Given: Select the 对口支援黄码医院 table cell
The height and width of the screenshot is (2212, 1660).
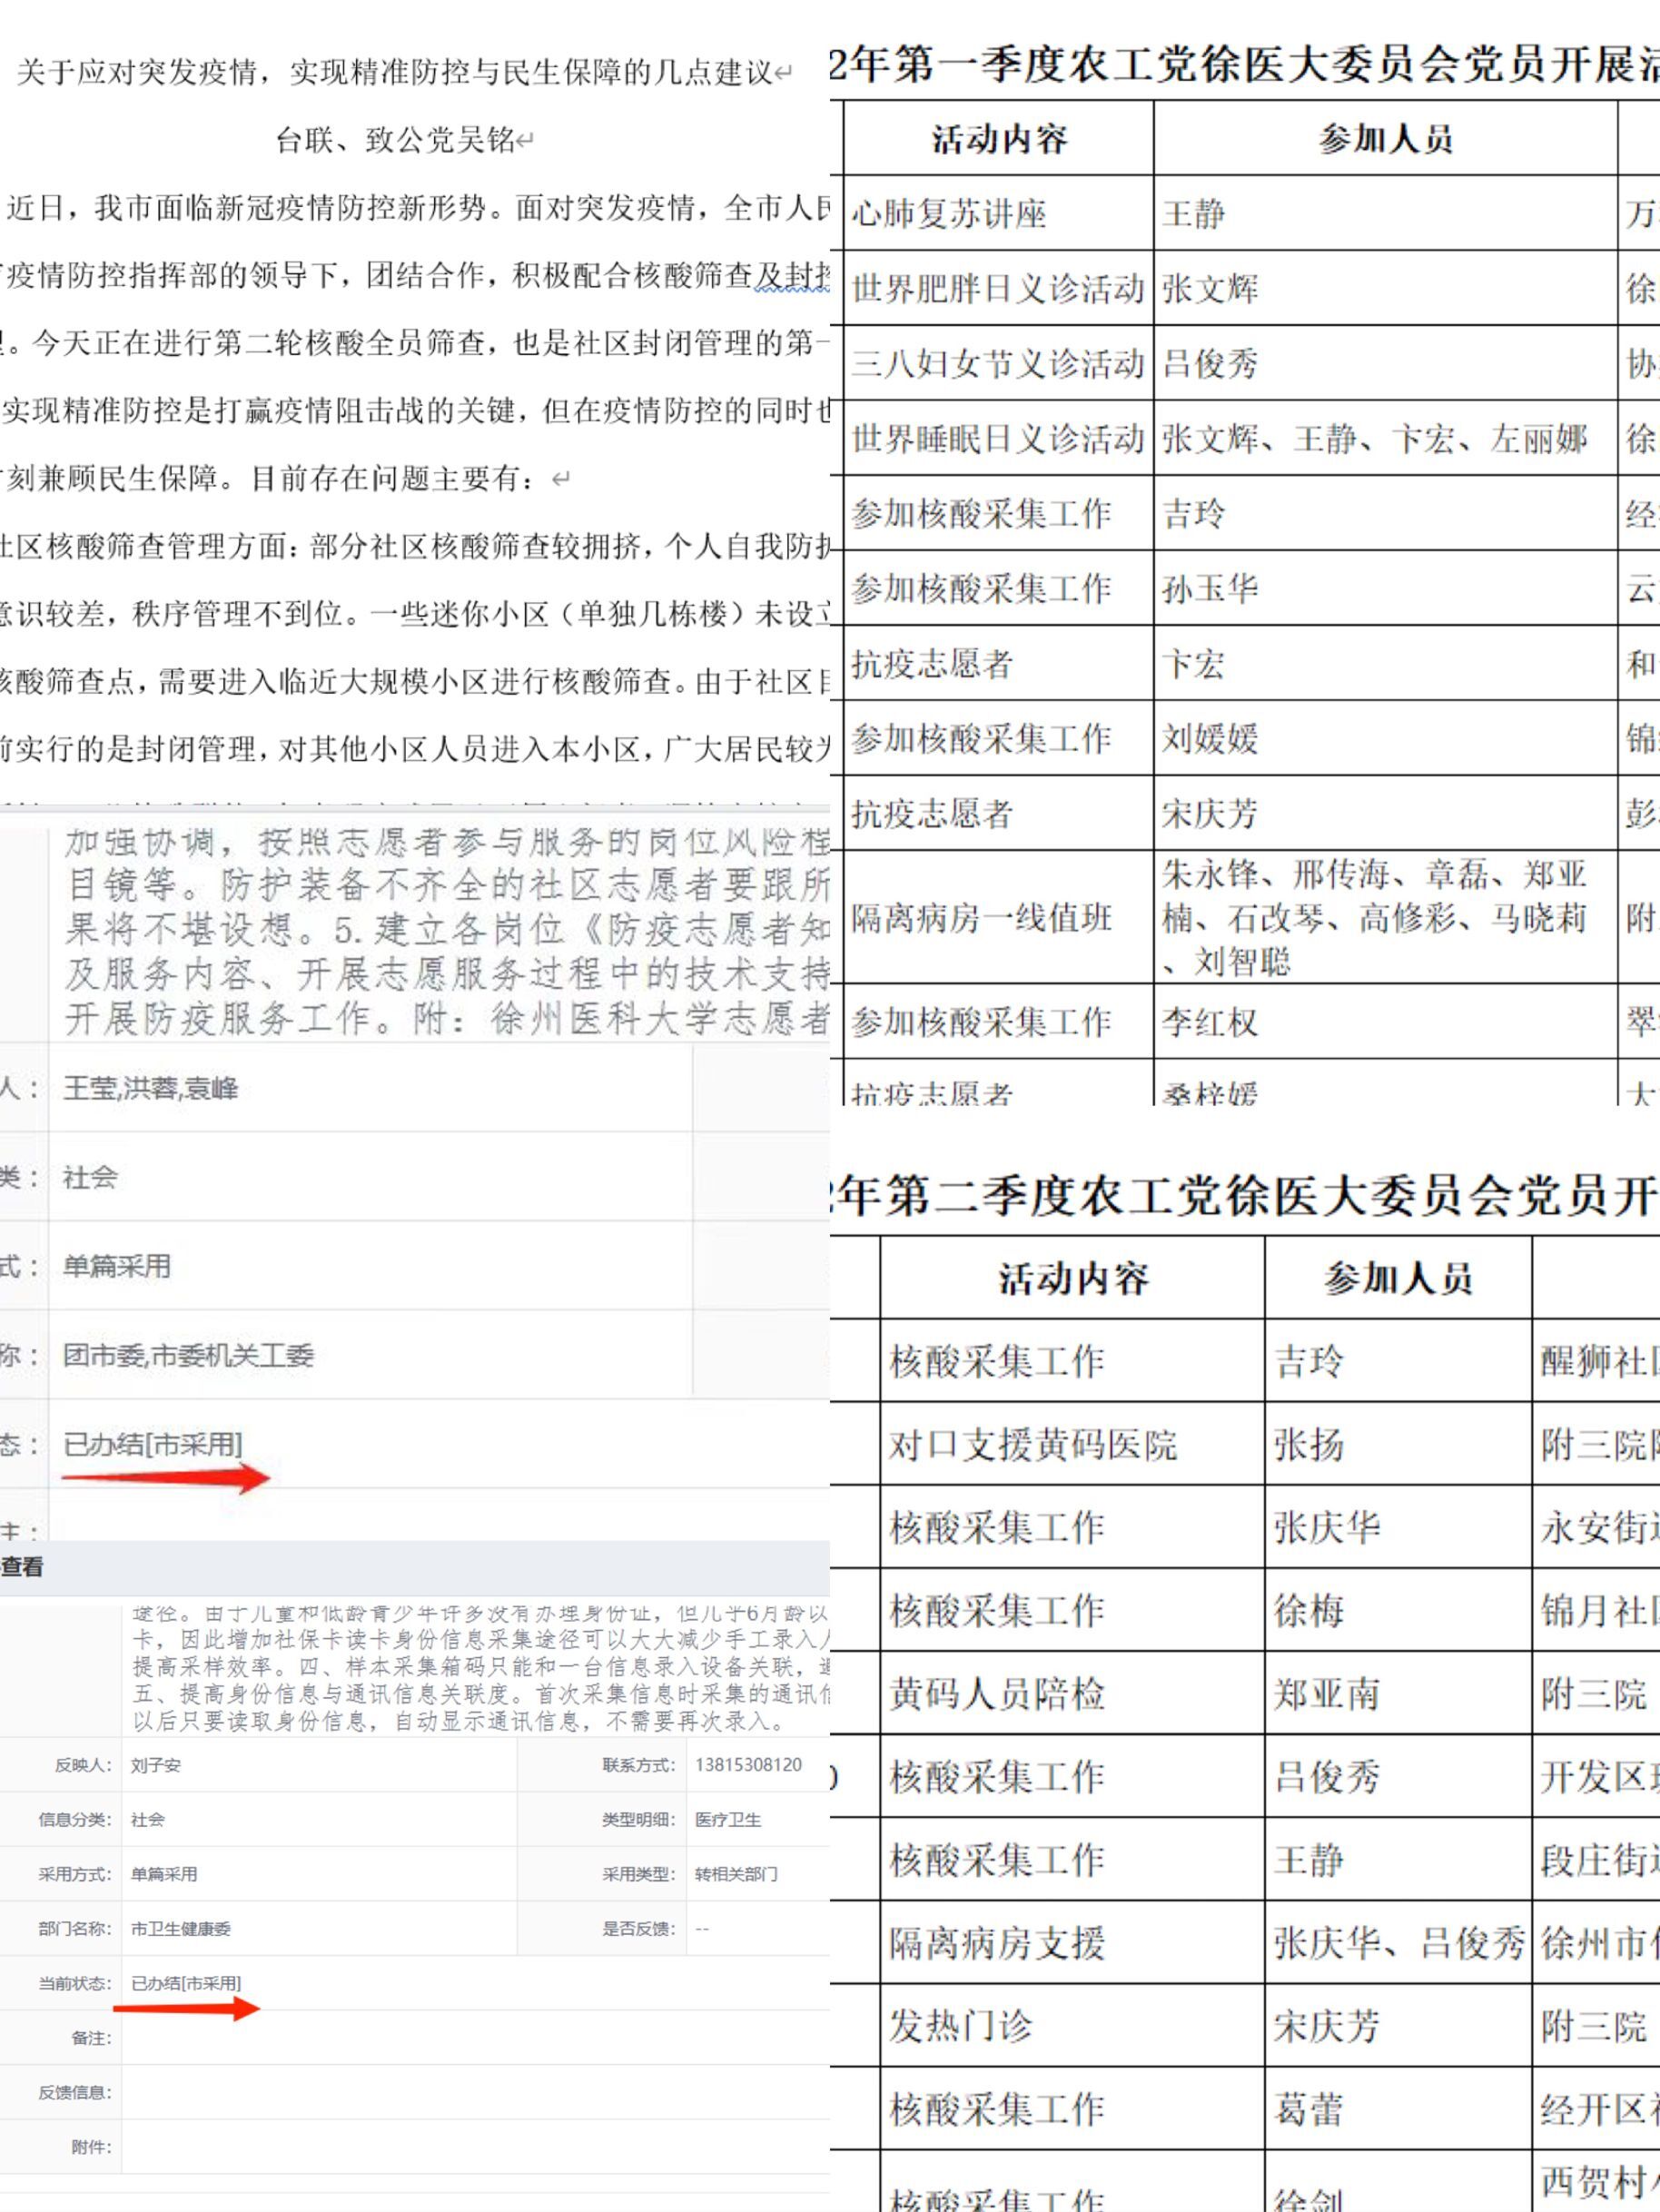Looking at the screenshot, I should click(1033, 1444).
